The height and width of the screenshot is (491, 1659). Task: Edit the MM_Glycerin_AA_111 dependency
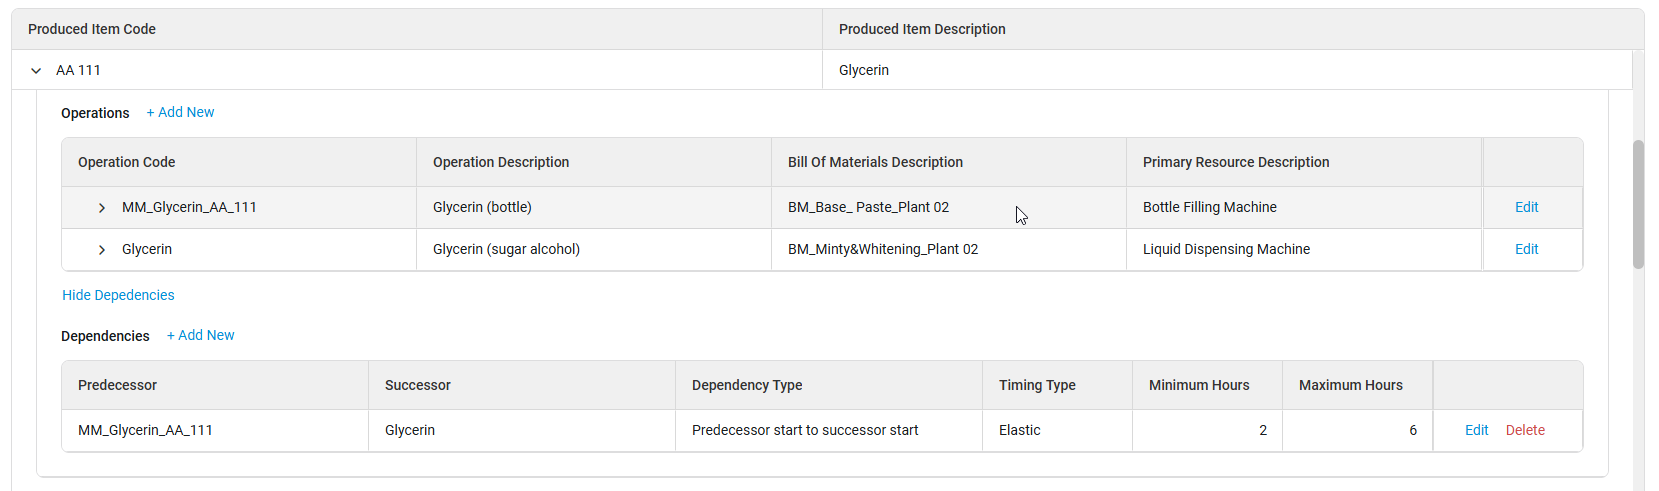point(1476,431)
